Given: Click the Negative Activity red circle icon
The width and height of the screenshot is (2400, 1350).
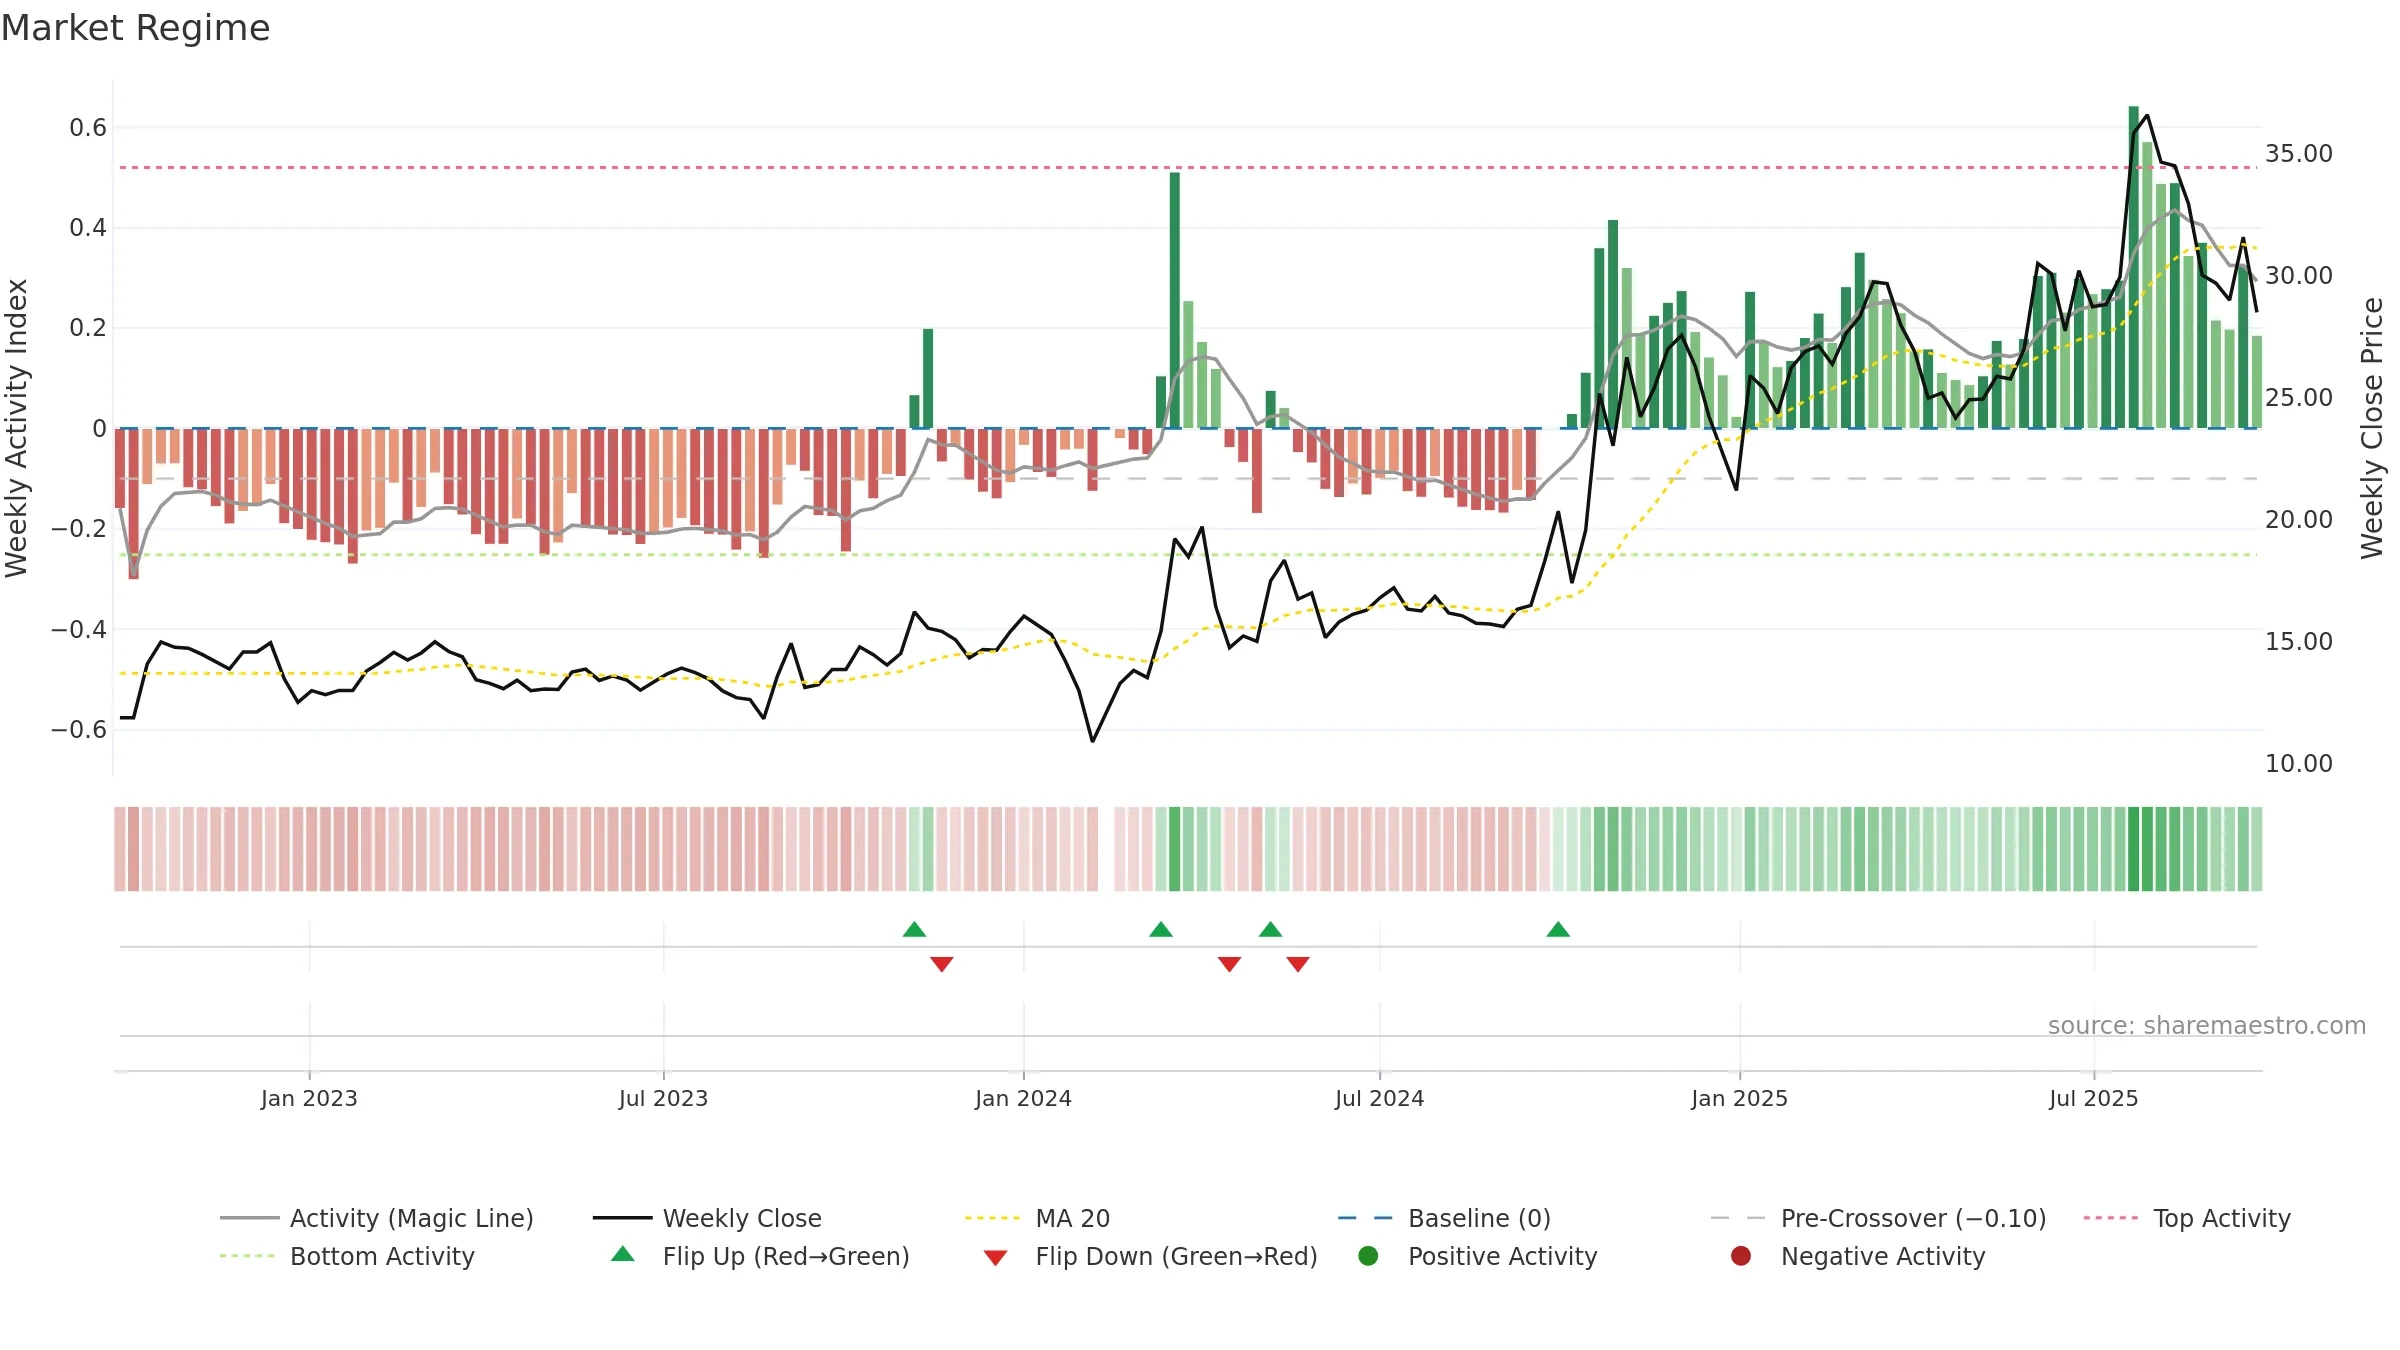Looking at the screenshot, I should 1741,1255.
